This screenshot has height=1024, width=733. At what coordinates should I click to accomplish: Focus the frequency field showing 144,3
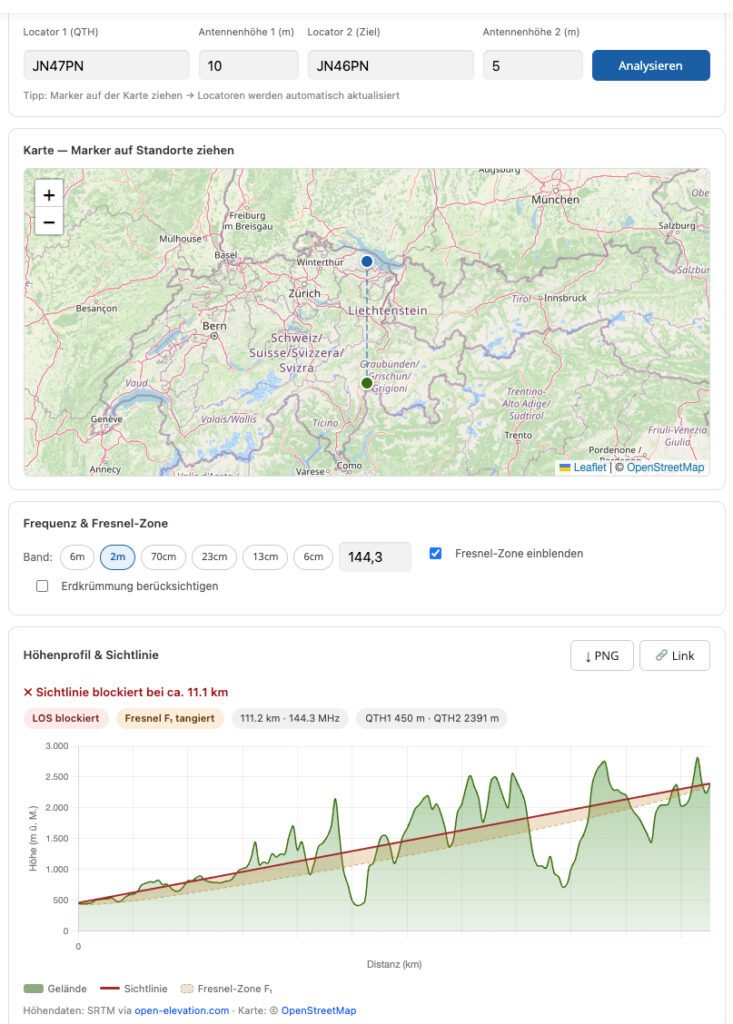(375, 557)
